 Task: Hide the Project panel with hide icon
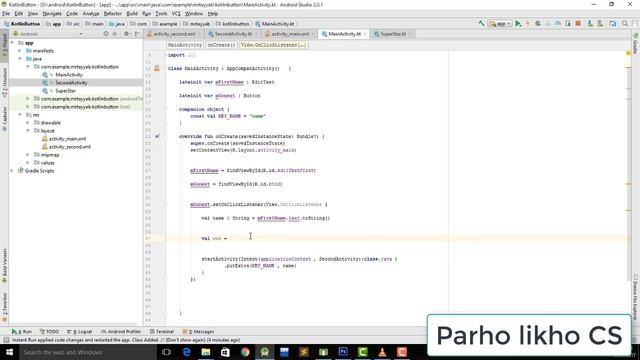(137, 34)
